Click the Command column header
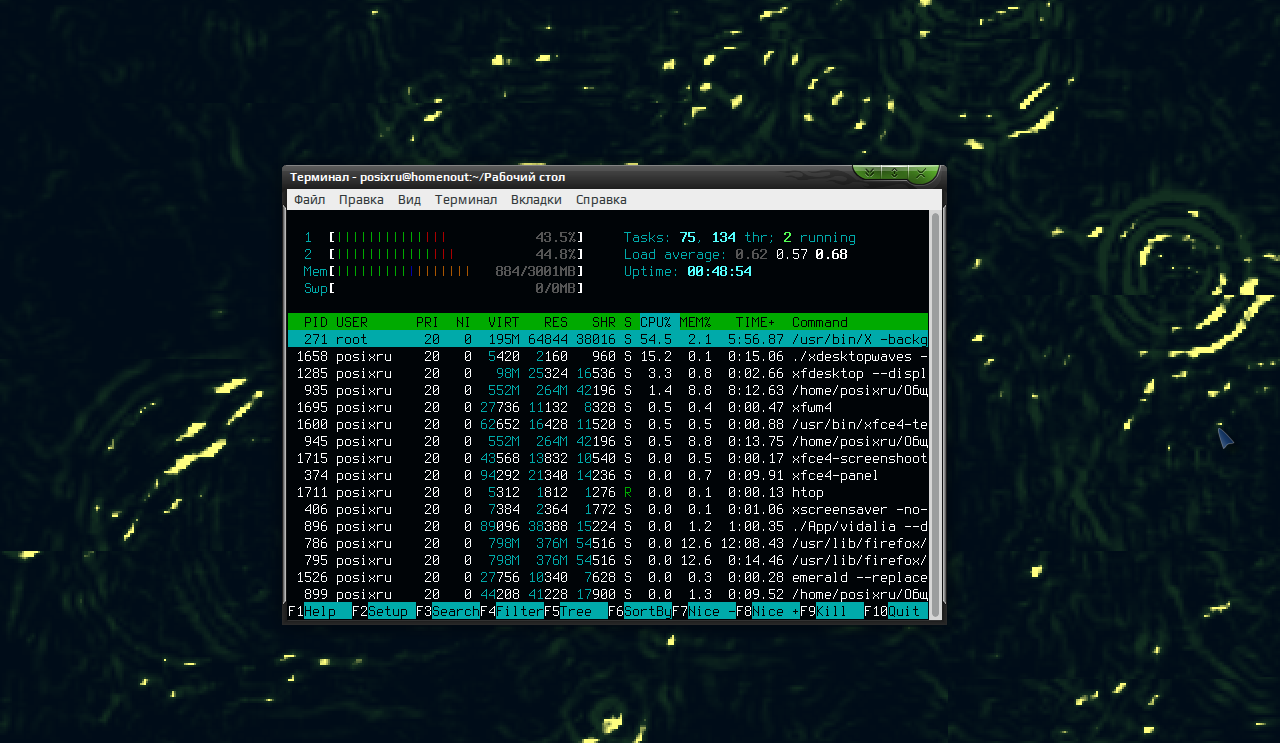 click(820, 322)
